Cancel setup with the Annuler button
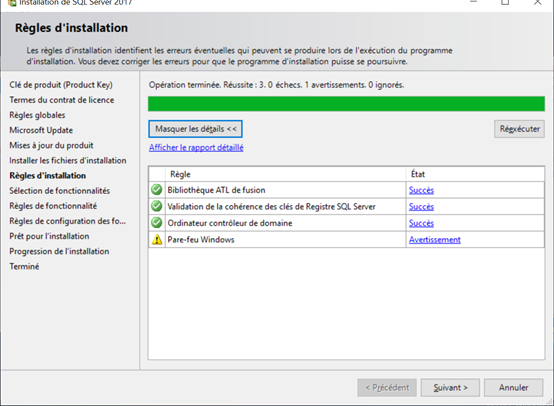 click(x=513, y=388)
